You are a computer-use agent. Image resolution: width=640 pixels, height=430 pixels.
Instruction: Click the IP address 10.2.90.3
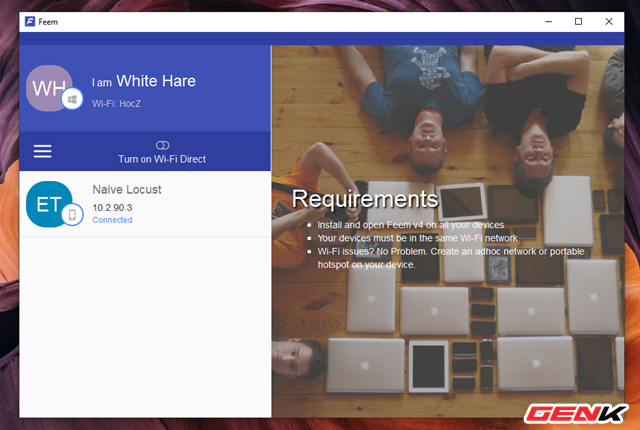coord(112,207)
